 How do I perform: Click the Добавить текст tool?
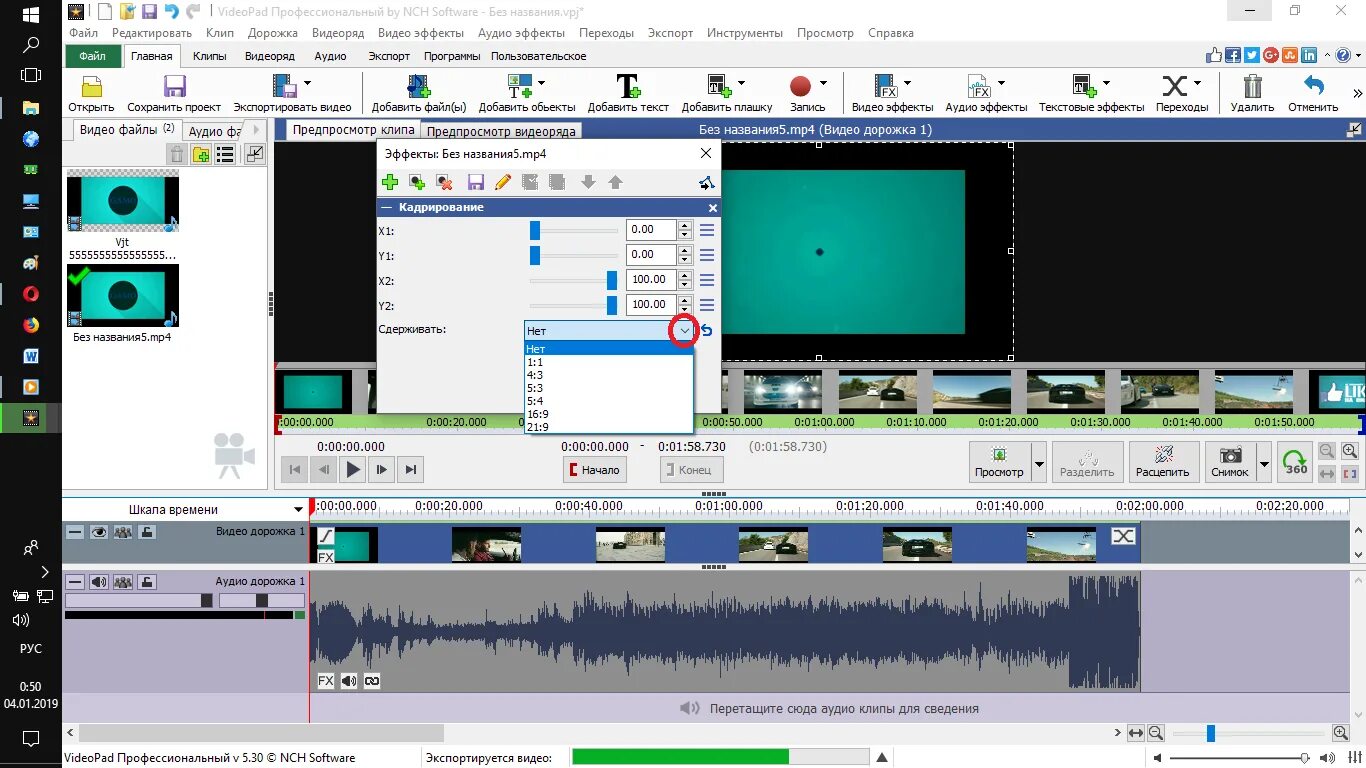(628, 94)
